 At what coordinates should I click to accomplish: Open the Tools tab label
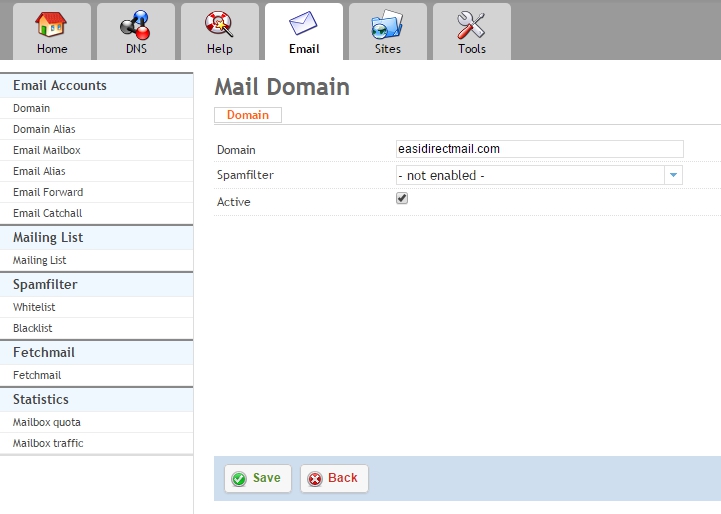472,49
